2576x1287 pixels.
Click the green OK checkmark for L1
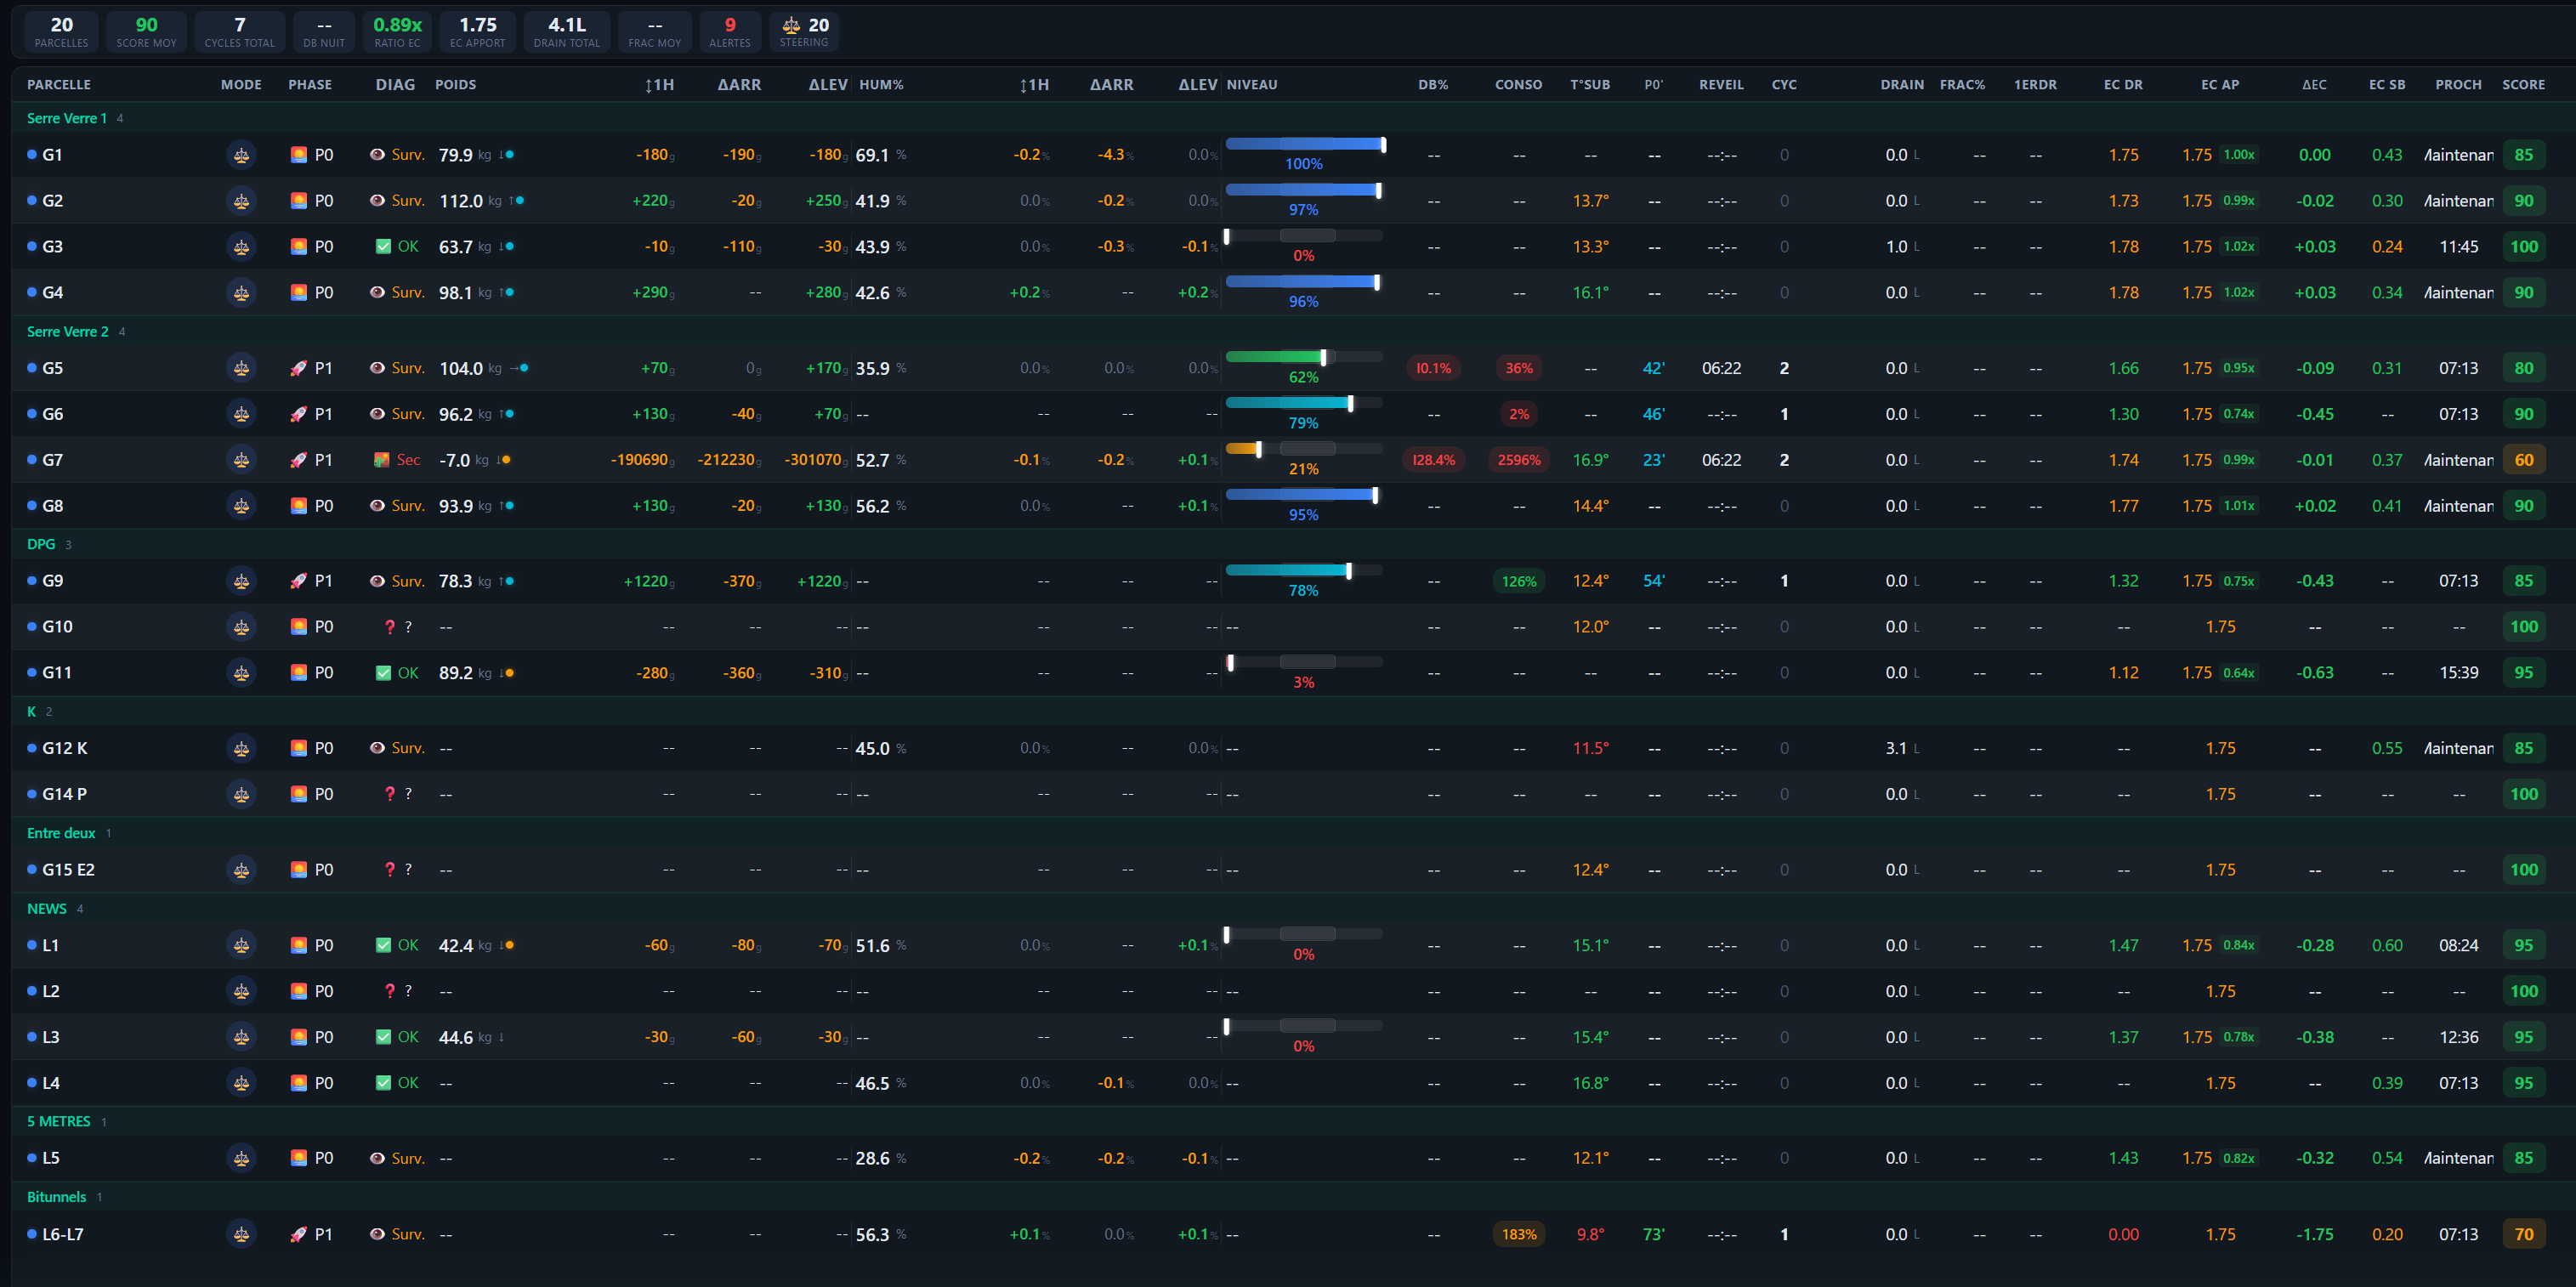383,945
